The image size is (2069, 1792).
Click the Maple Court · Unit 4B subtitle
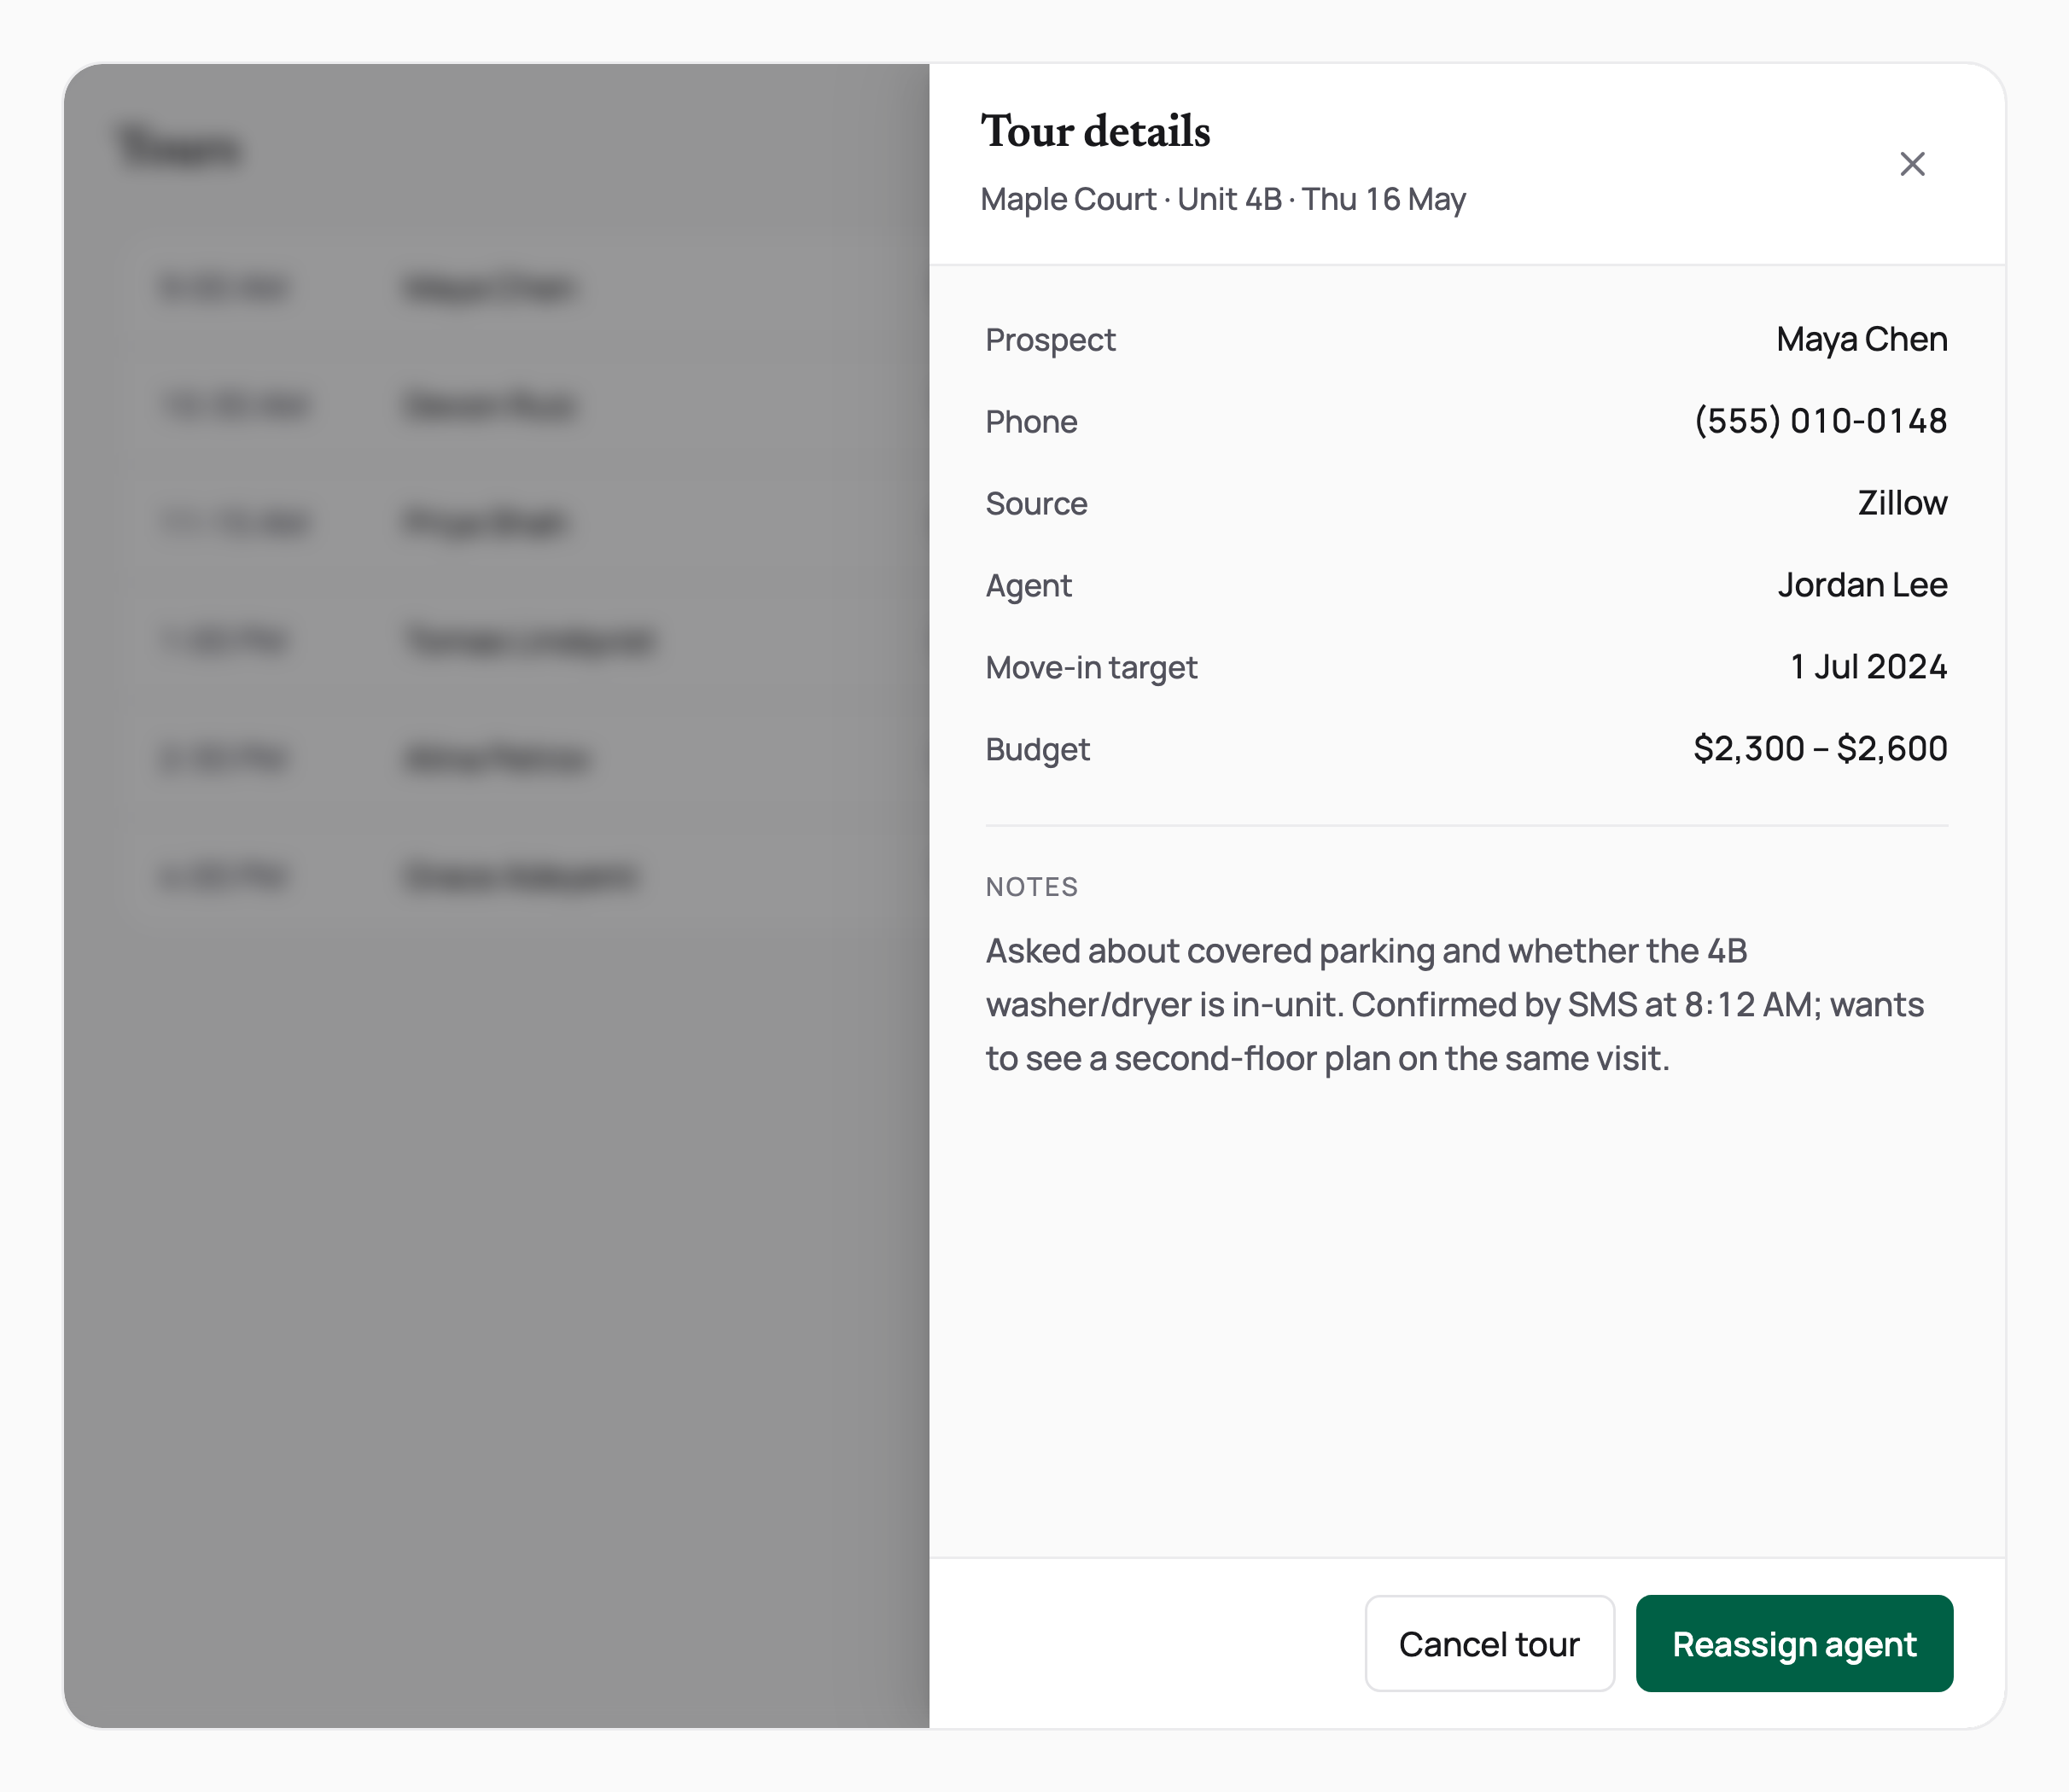click(1223, 199)
